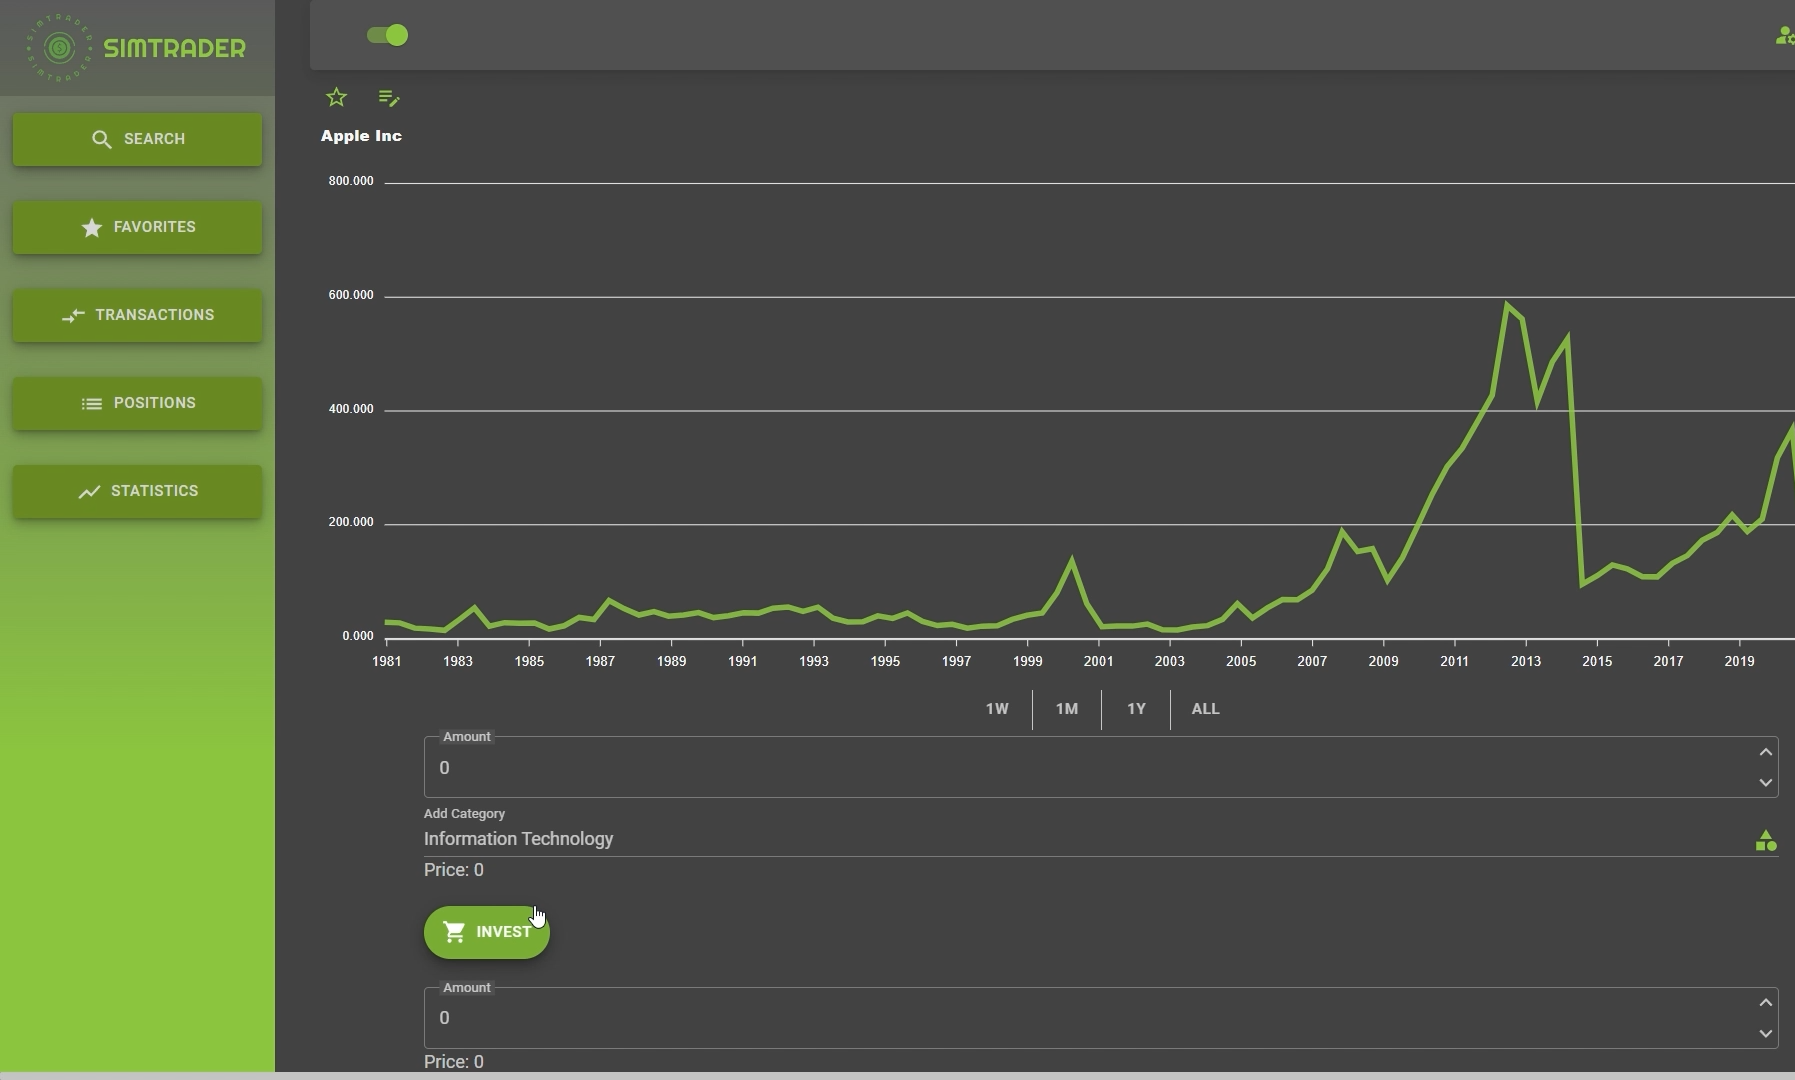The height and width of the screenshot is (1080, 1795).
Task: Select the 1W chart range
Action: [x=996, y=709]
